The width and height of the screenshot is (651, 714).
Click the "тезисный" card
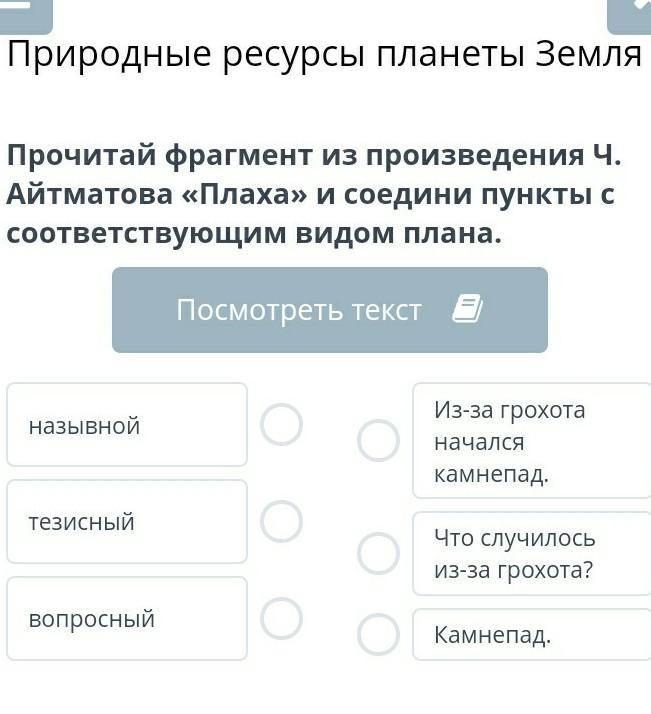(x=127, y=521)
